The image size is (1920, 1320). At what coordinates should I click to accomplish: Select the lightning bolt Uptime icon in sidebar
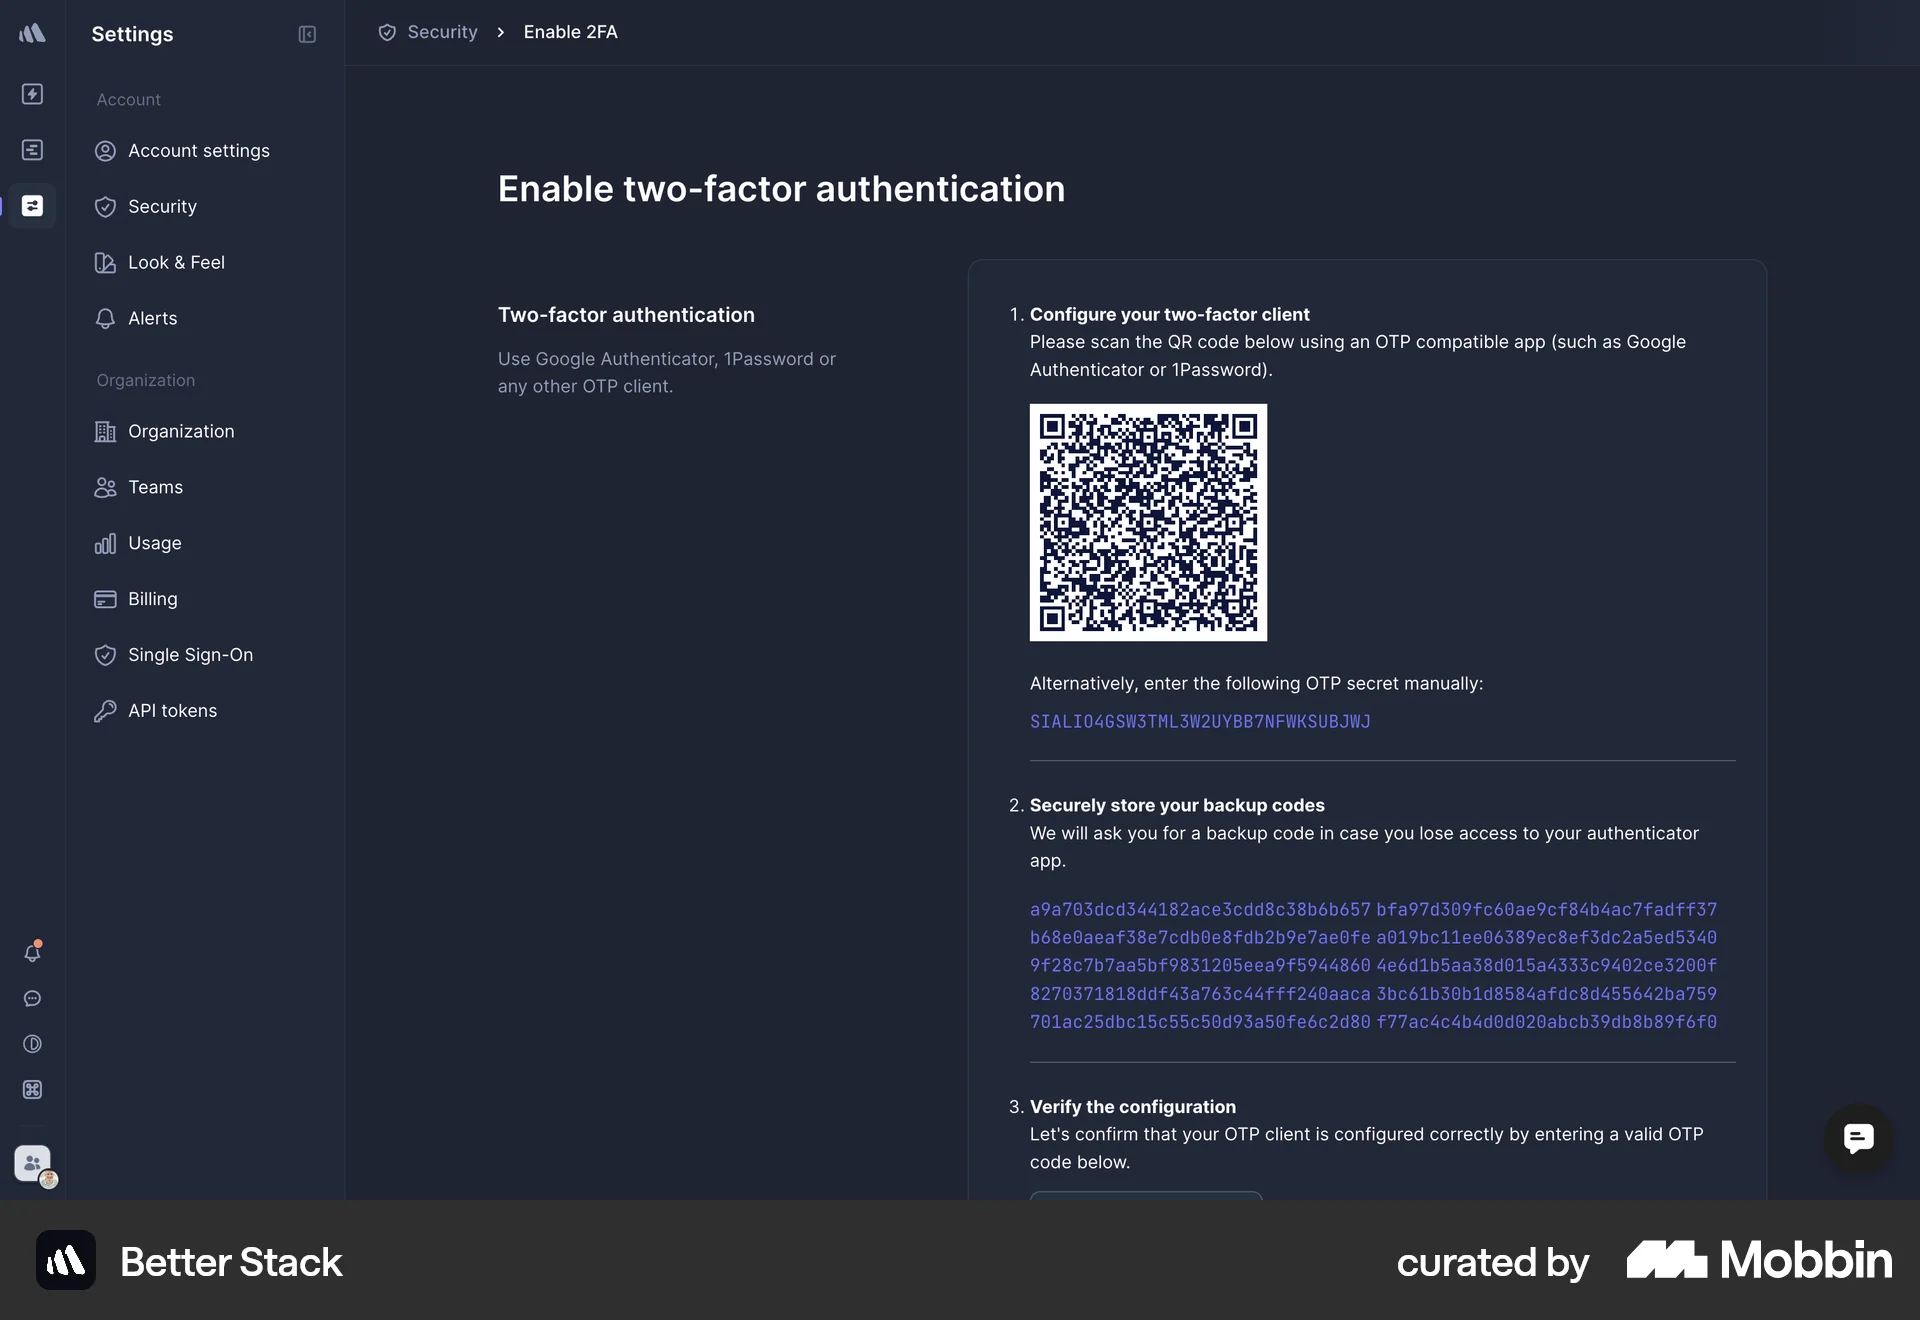coord(33,94)
